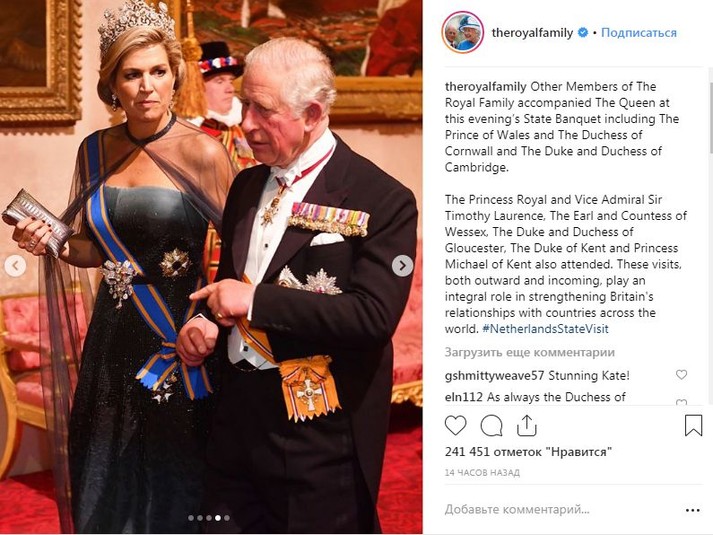
Task: Select the fifth carousel dot indicator
Action: tap(227, 518)
